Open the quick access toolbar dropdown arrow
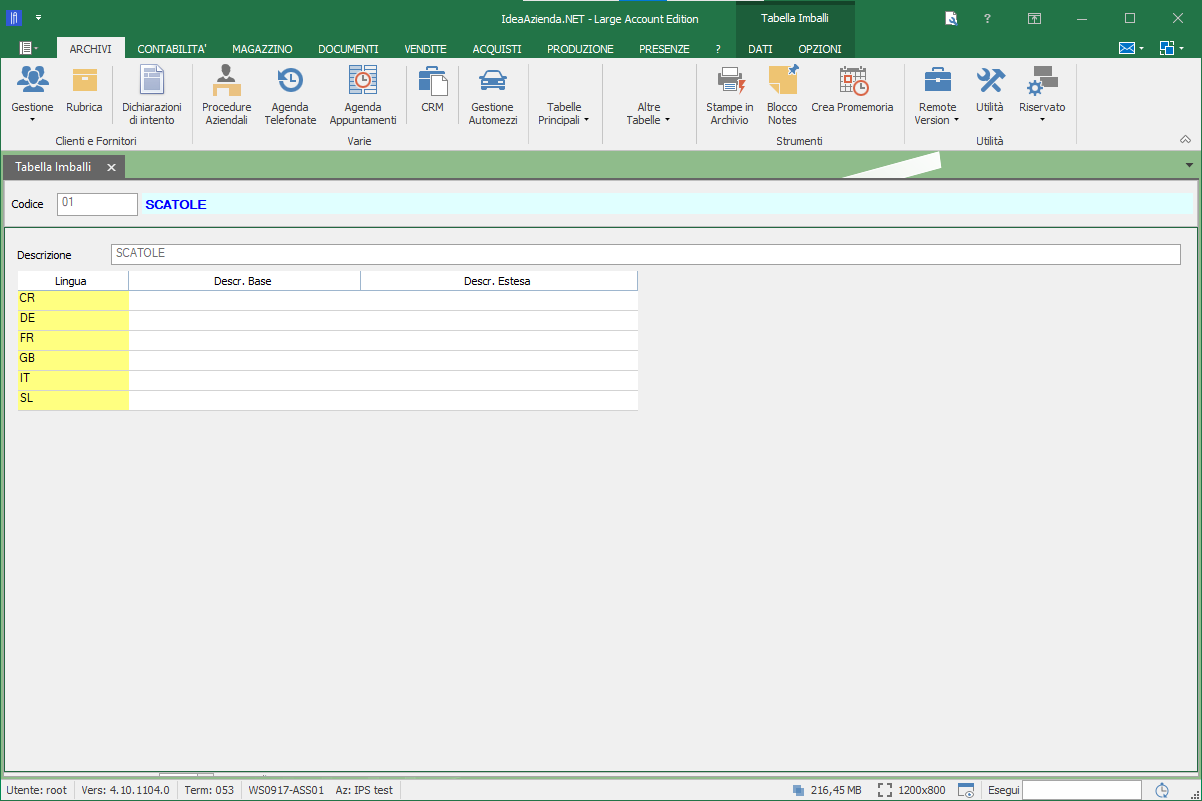1202x801 pixels. pyautogui.click(x=38, y=18)
